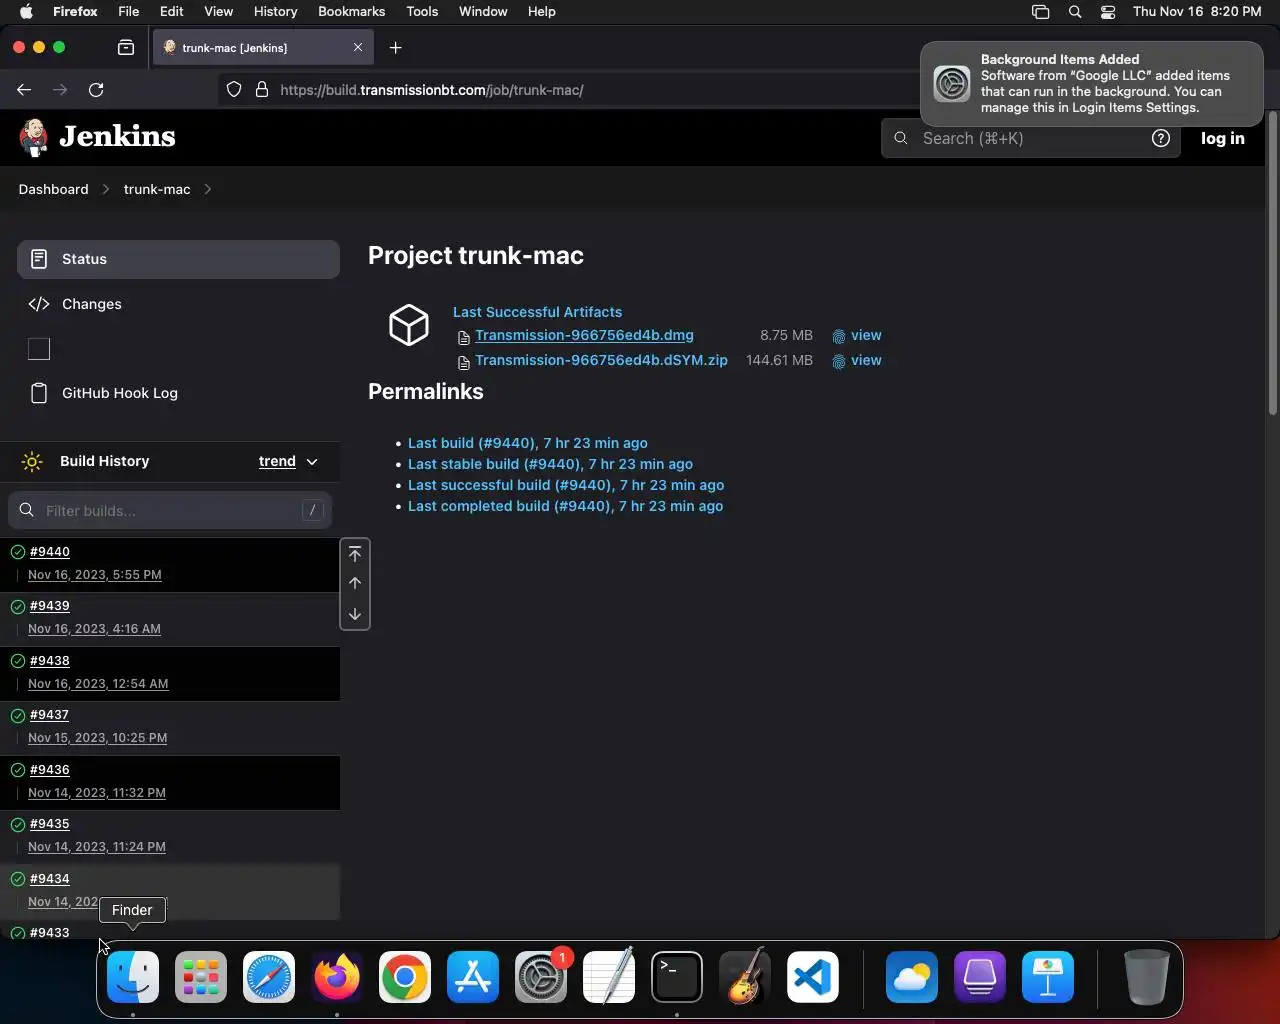The height and width of the screenshot is (1024, 1280).
Task: Jump to top of build history
Action: click(x=355, y=554)
